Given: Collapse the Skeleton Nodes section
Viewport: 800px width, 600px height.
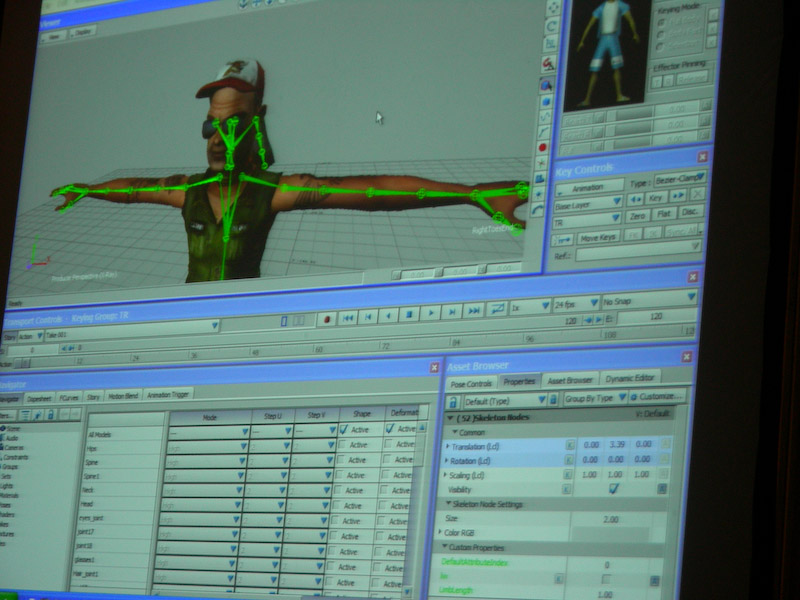Looking at the screenshot, I should pyautogui.click(x=451, y=418).
